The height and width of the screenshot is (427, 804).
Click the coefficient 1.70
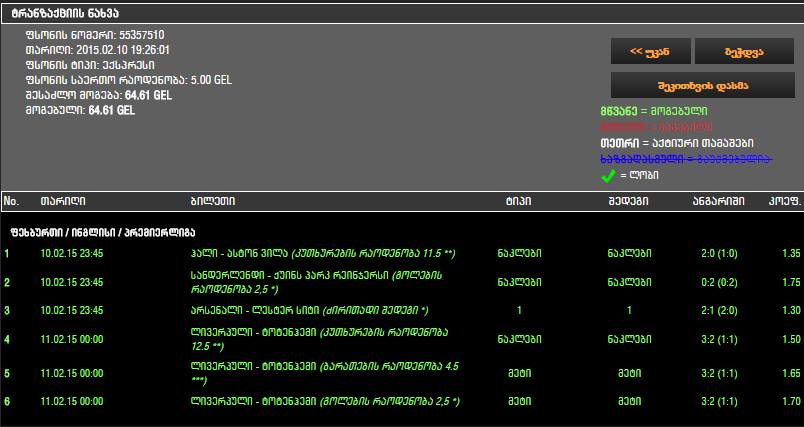tap(791, 401)
